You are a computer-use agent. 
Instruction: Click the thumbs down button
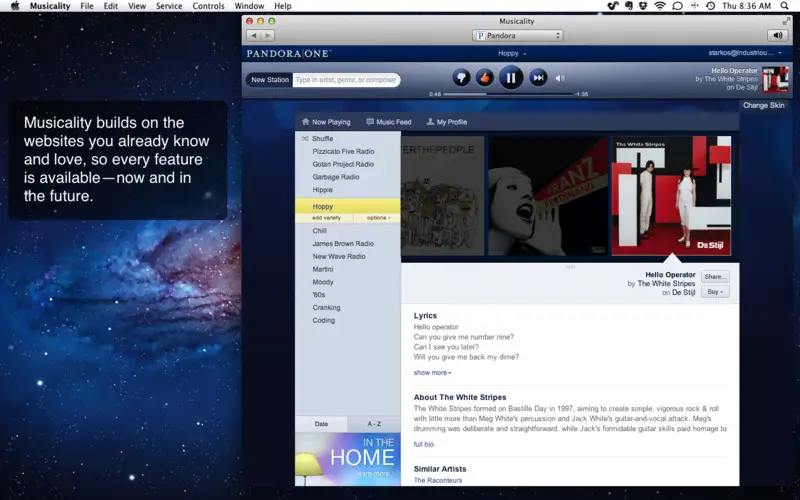[x=461, y=78]
